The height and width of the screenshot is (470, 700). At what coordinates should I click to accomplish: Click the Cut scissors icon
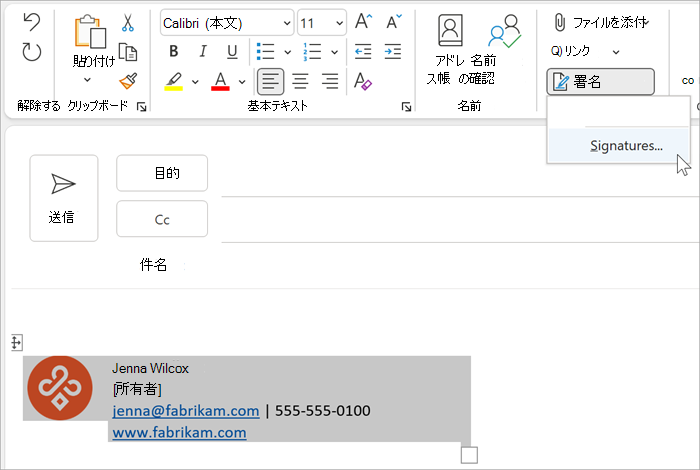coord(128,23)
